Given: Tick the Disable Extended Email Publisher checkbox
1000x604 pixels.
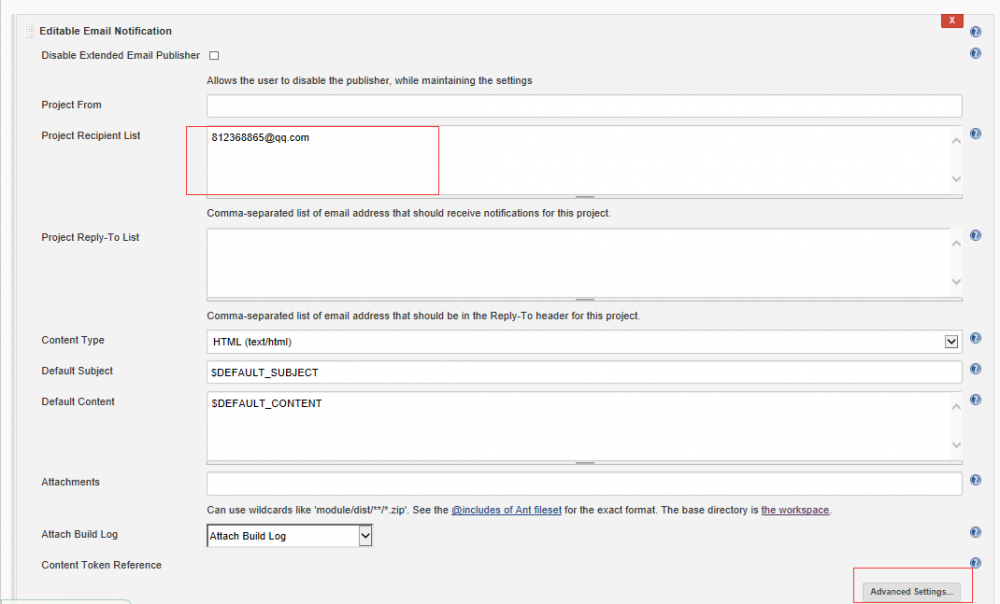Looking at the screenshot, I should [214, 55].
